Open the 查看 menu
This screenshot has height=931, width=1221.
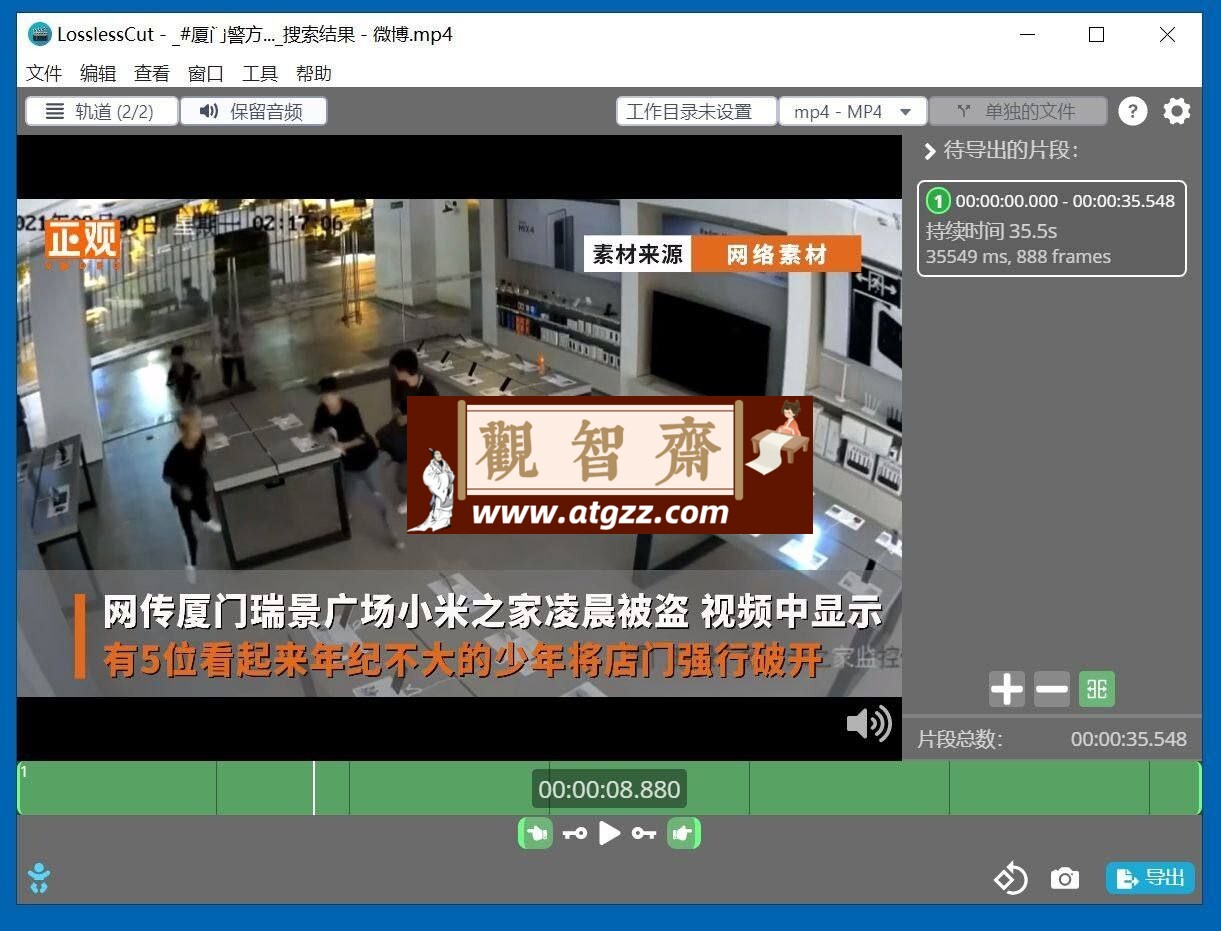[152, 73]
